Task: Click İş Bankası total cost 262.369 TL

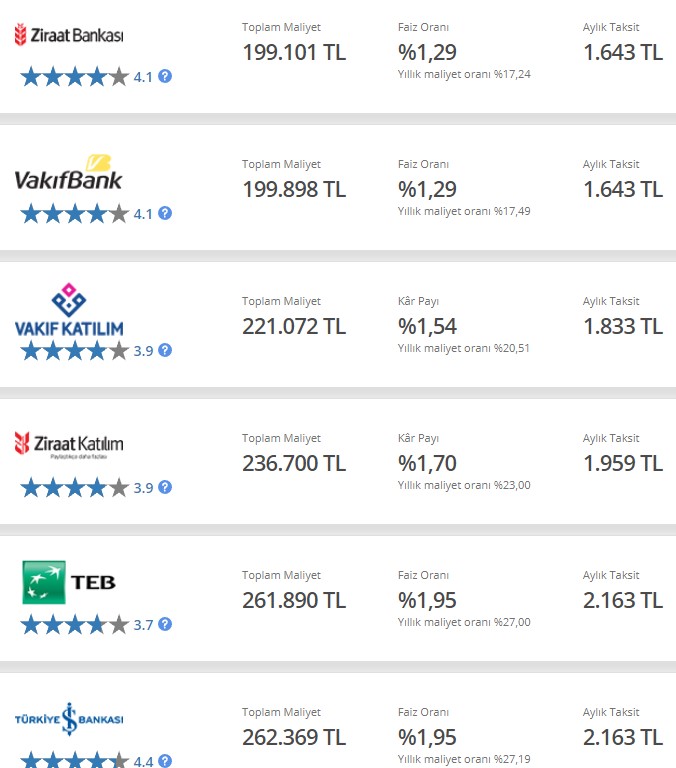Action: [x=294, y=737]
